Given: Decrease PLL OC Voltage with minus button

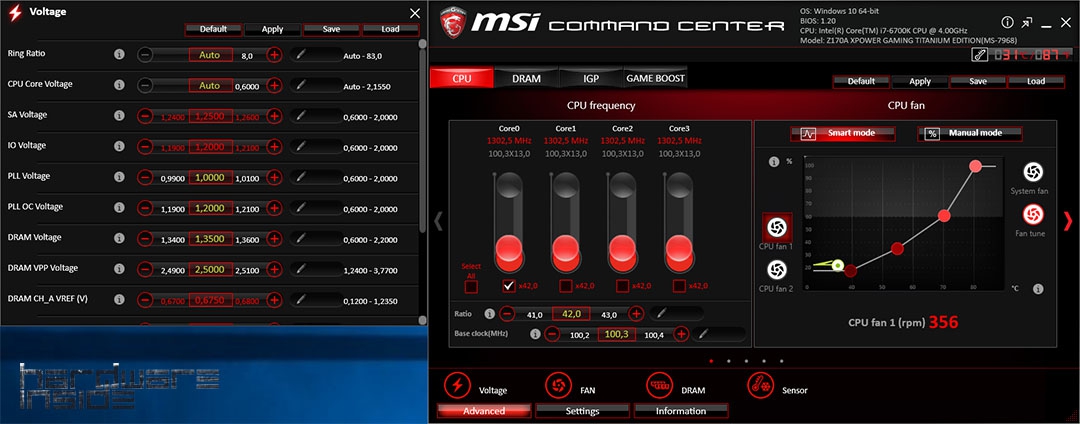Looking at the screenshot, I should [145, 208].
